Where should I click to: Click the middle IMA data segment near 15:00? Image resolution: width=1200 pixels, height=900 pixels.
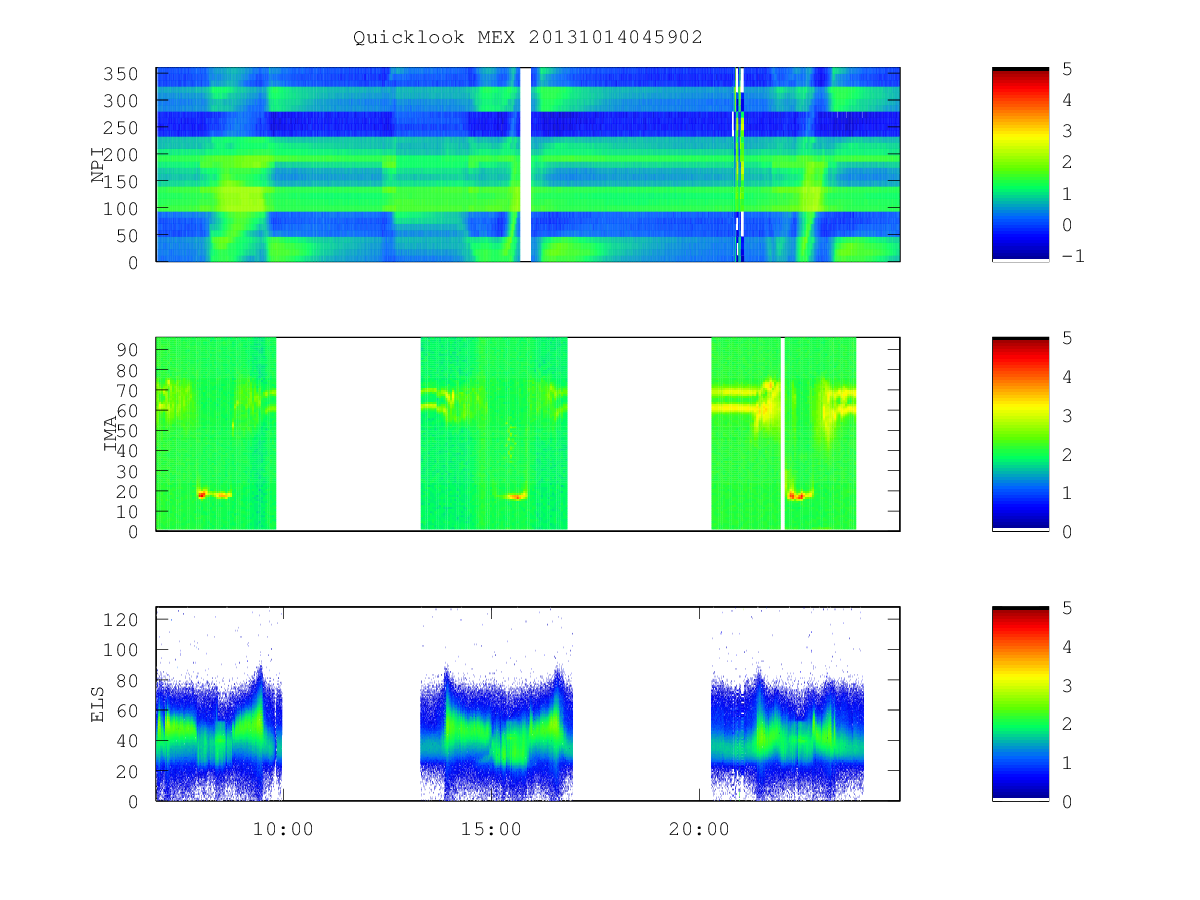pyautogui.click(x=494, y=433)
